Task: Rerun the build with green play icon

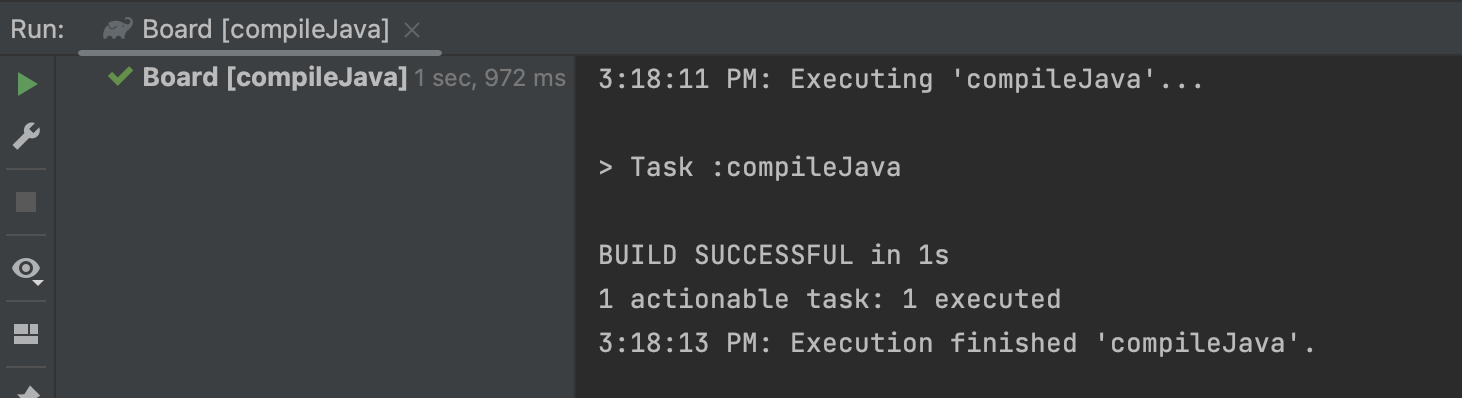Action: click(x=27, y=85)
